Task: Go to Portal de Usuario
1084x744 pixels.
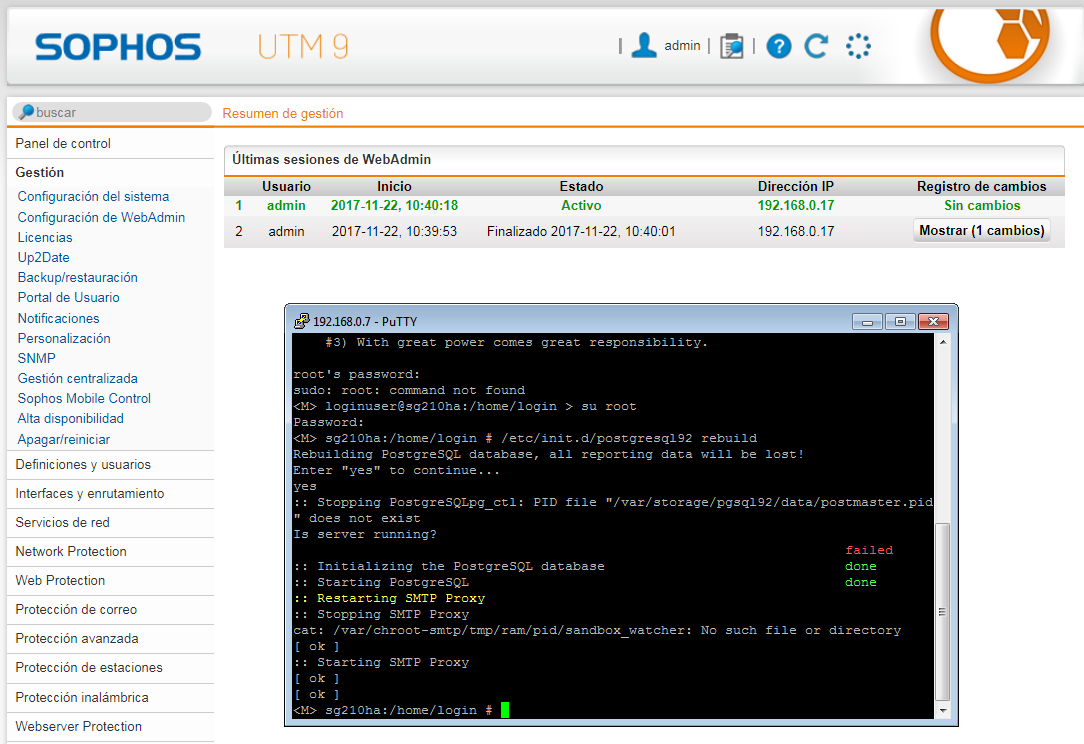Action: click(x=68, y=297)
